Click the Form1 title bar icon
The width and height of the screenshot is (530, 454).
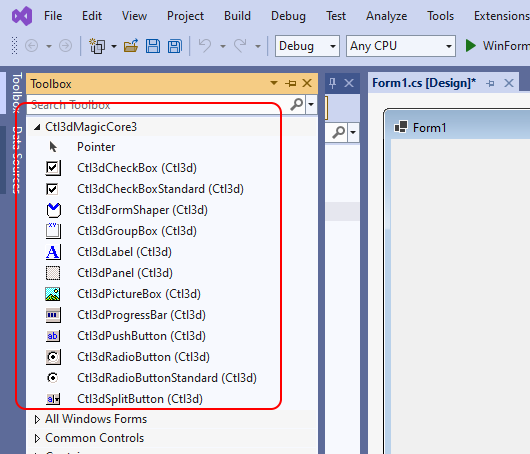click(401, 127)
